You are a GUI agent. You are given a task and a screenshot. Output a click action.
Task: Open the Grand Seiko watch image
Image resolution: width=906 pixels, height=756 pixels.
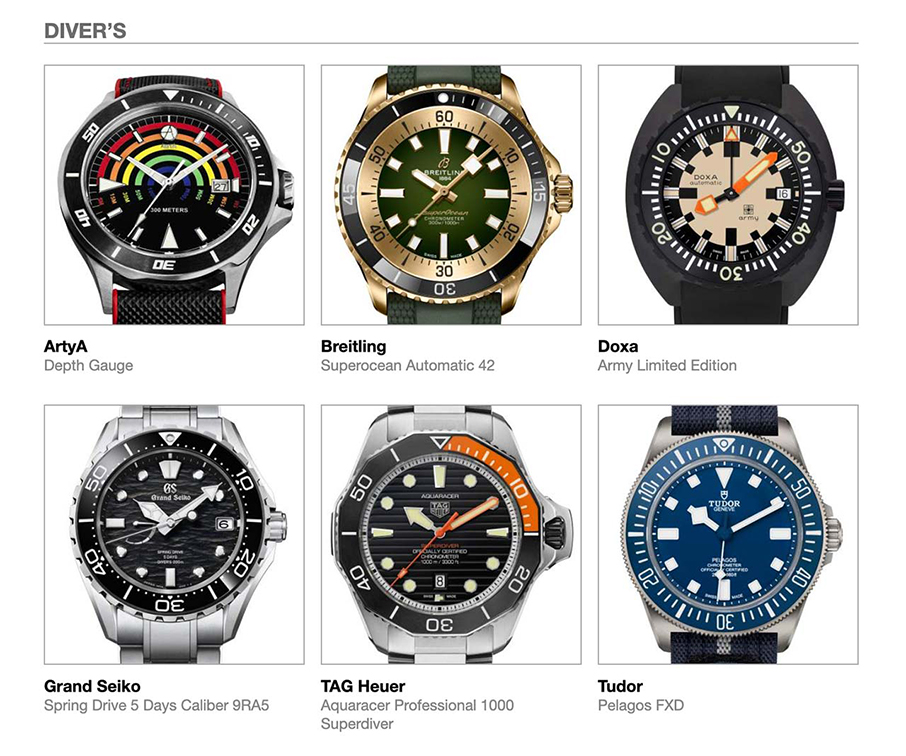pyautogui.click(x=174, y=535)
